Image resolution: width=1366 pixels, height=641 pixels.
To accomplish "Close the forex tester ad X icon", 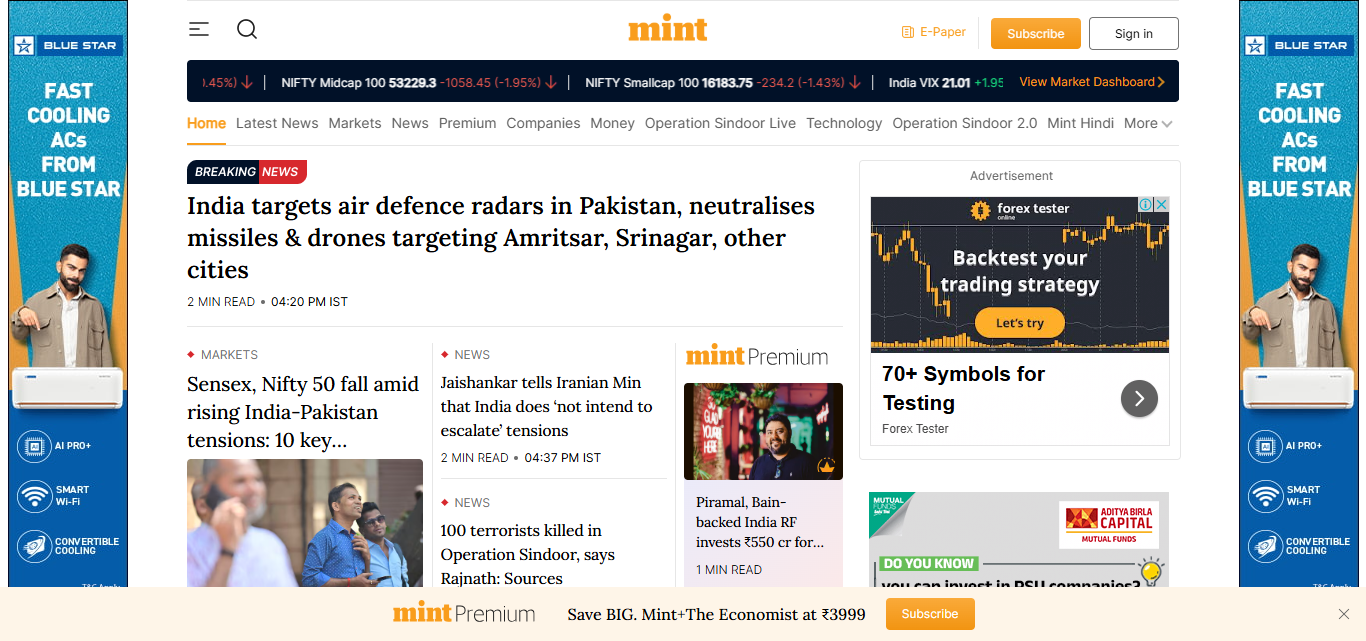I will coord(1162,204).
